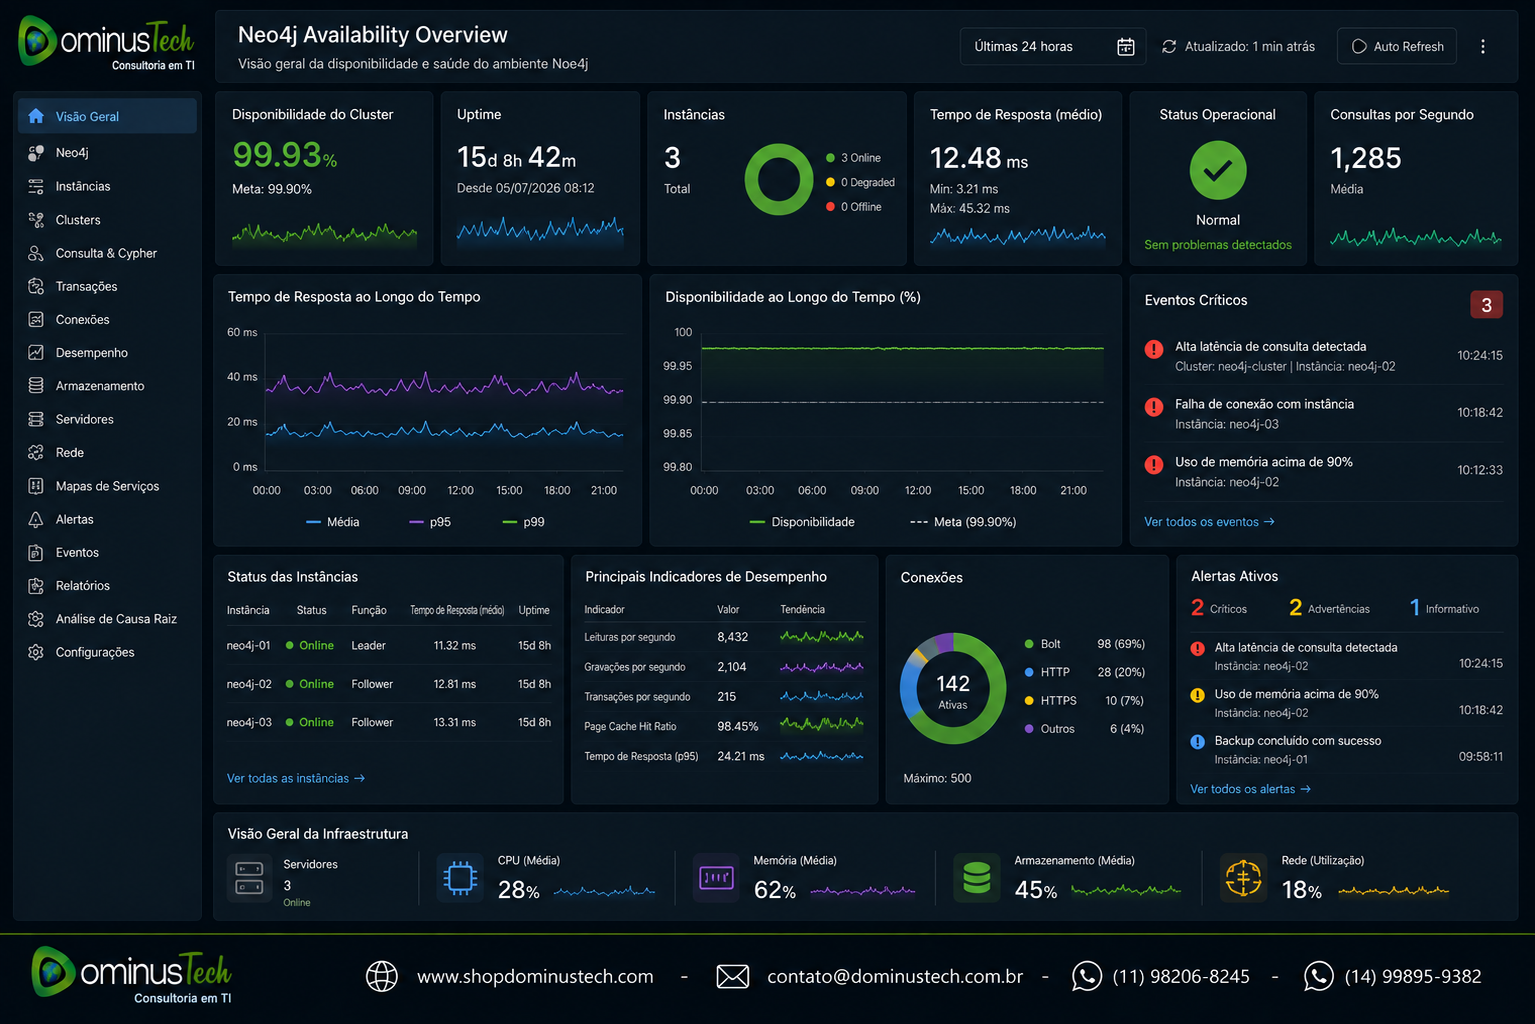
Task: Click the Conexões sidebar icon
Action: click(x=36, y=319)
